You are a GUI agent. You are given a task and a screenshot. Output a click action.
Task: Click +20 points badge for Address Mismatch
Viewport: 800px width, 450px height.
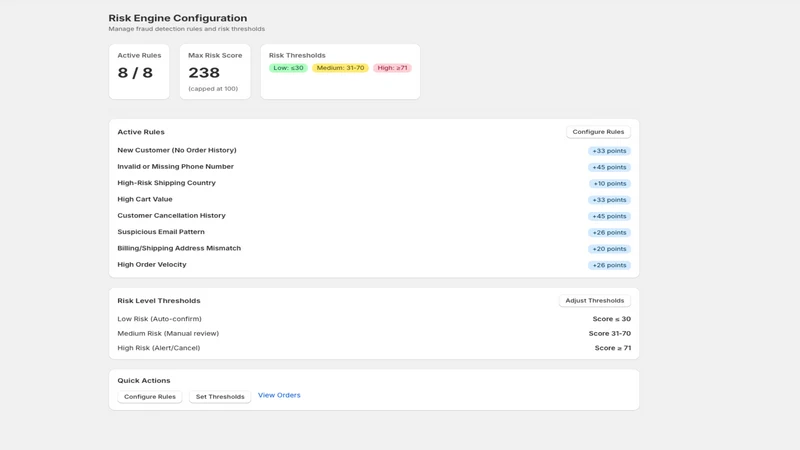coord(609,249)
